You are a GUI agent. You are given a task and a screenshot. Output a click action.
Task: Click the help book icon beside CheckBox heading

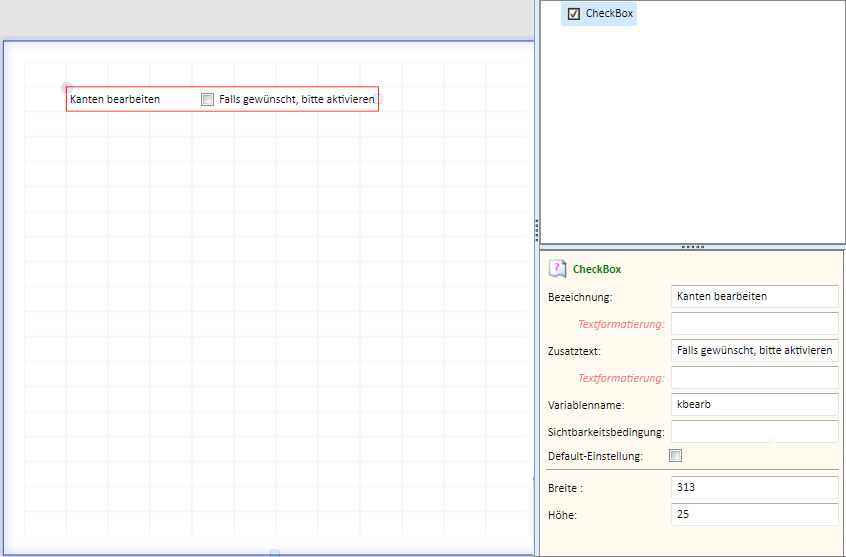tap(557, 269)
